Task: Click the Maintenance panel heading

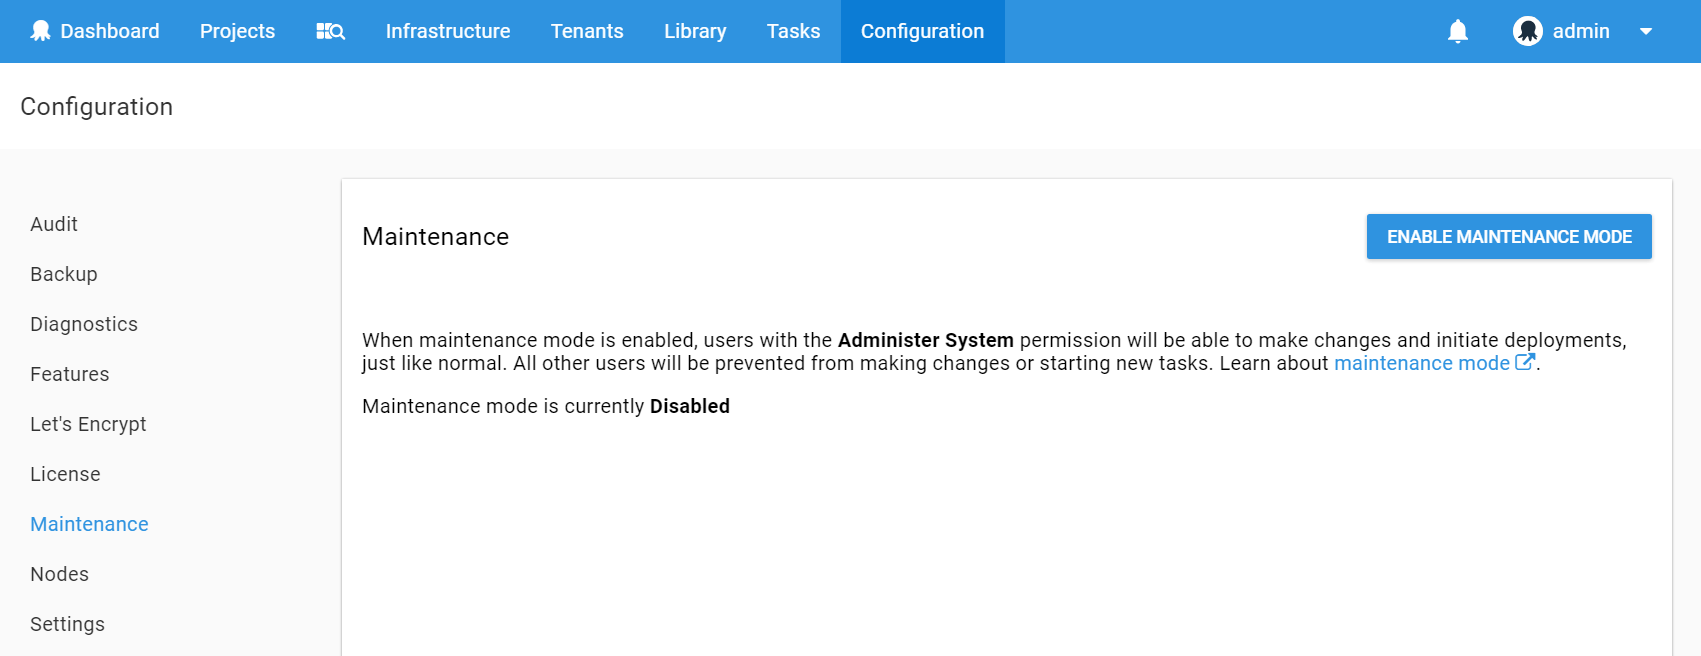Action: [435, 236]
